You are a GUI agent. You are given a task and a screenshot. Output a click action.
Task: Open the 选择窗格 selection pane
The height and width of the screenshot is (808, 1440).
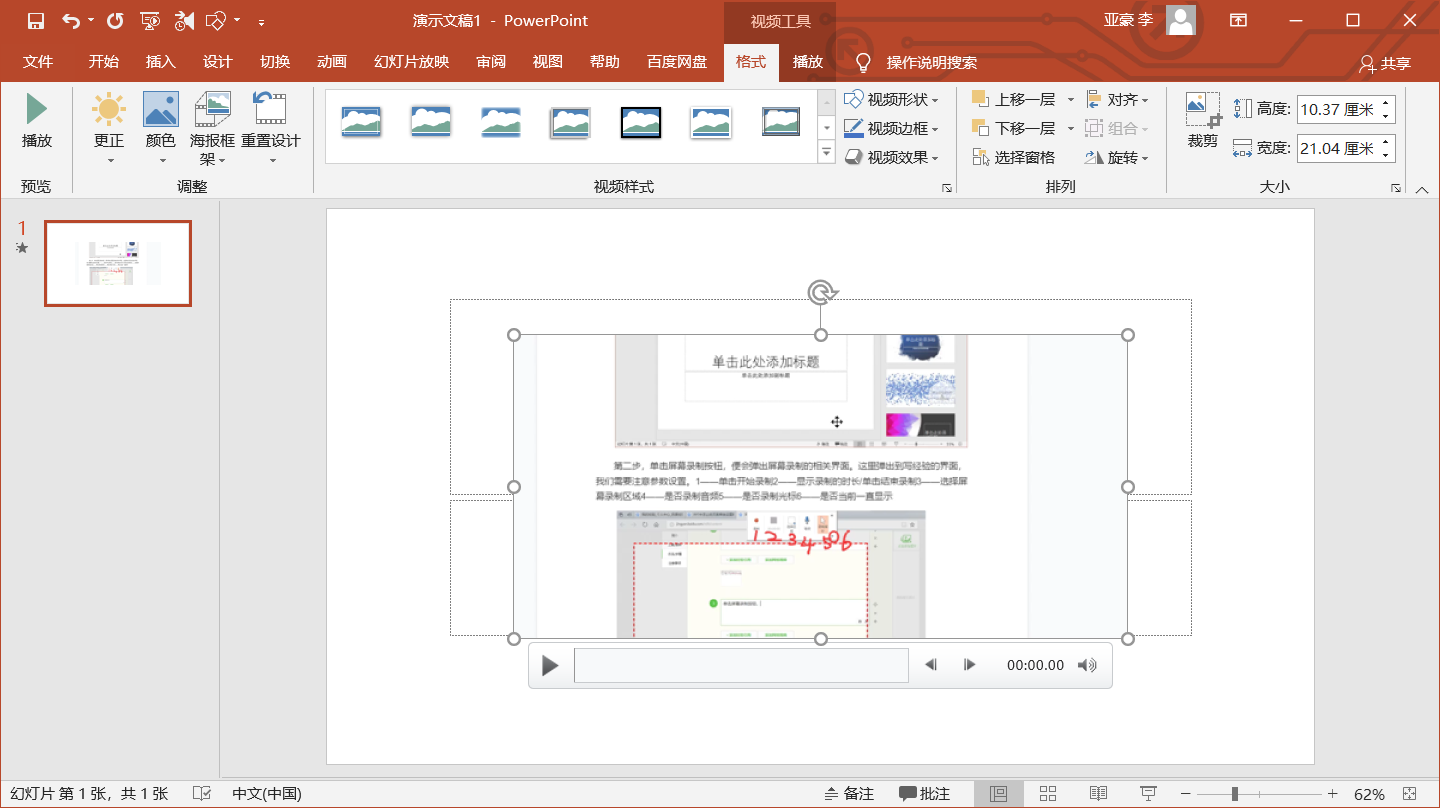1014,158
